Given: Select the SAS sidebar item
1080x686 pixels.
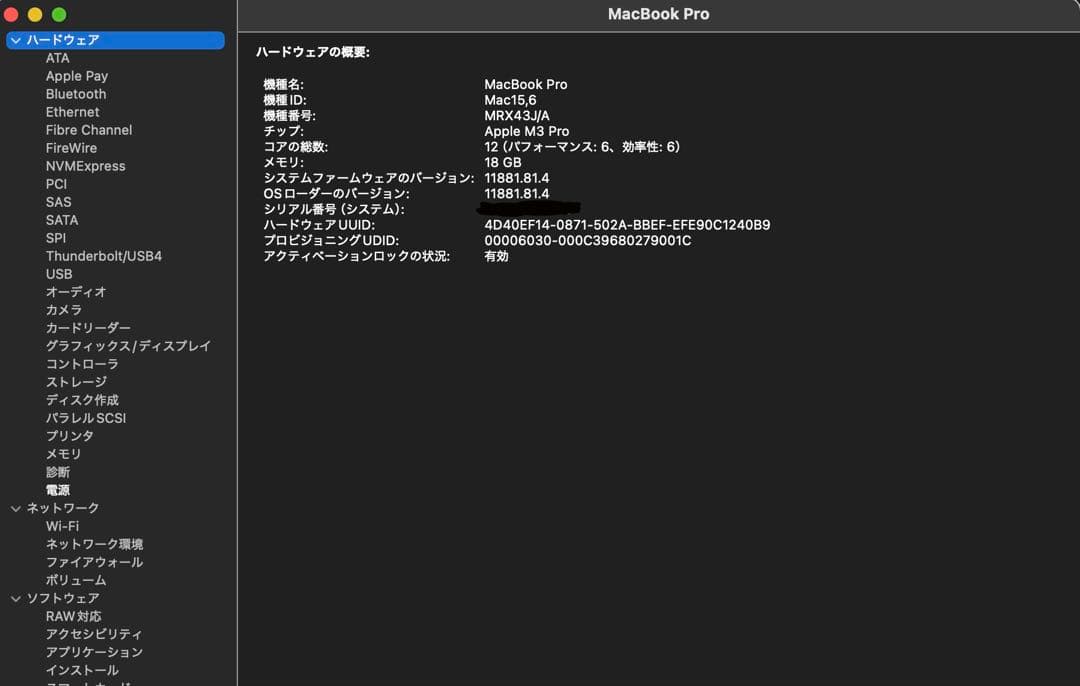Looking at the screenshot, I should pos(59,202).
